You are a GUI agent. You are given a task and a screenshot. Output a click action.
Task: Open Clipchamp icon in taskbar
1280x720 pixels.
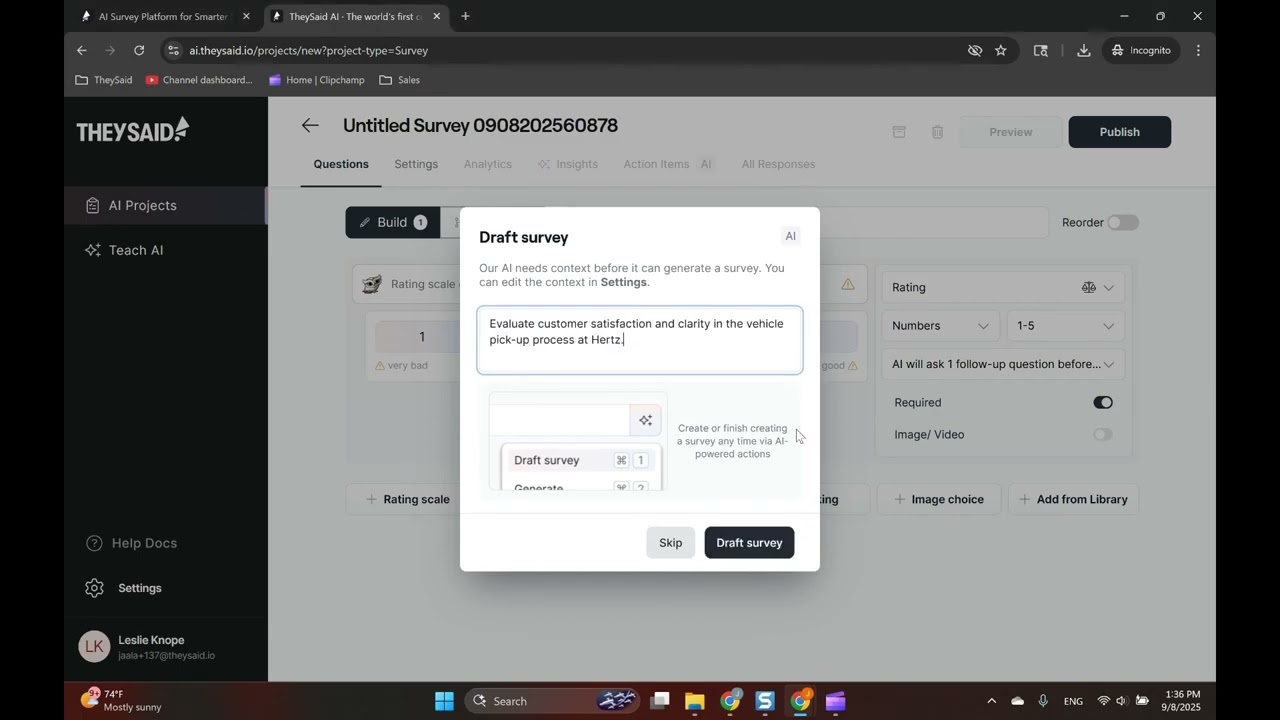pos(835,701)
